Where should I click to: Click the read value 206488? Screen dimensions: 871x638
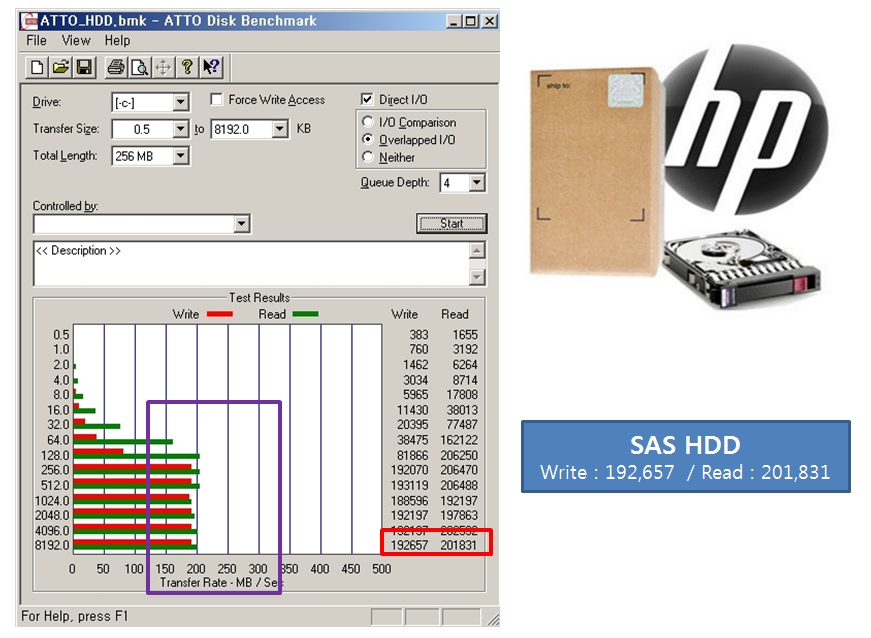point(459,485)
